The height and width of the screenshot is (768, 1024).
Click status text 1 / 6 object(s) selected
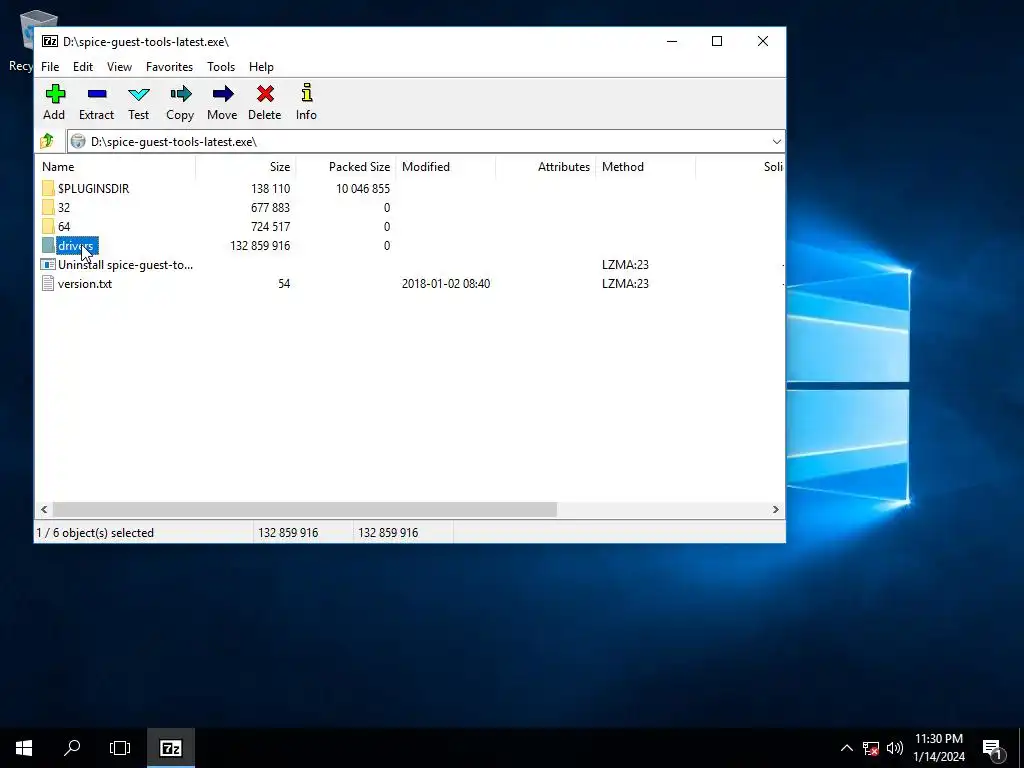[x=95, y=533]
